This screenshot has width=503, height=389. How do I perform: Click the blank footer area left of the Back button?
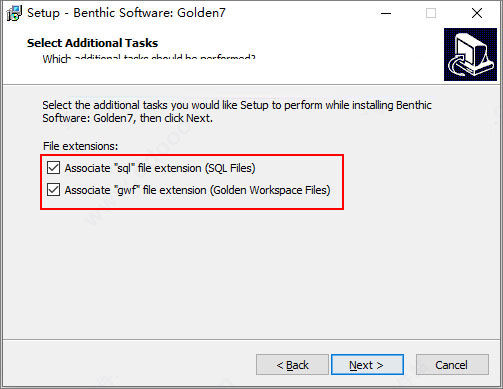tap(130, 365)
